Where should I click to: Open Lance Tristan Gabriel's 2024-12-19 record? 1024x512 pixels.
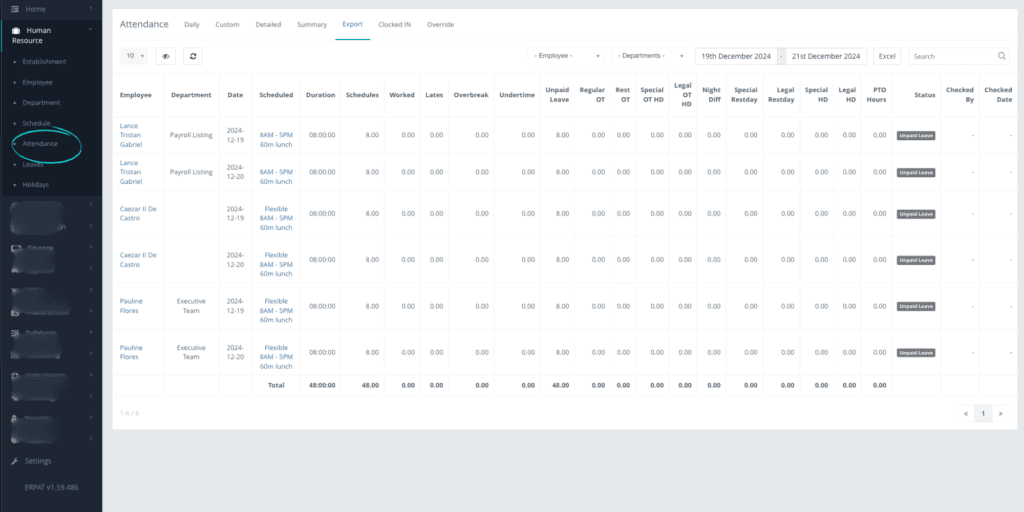click(131, 135)
